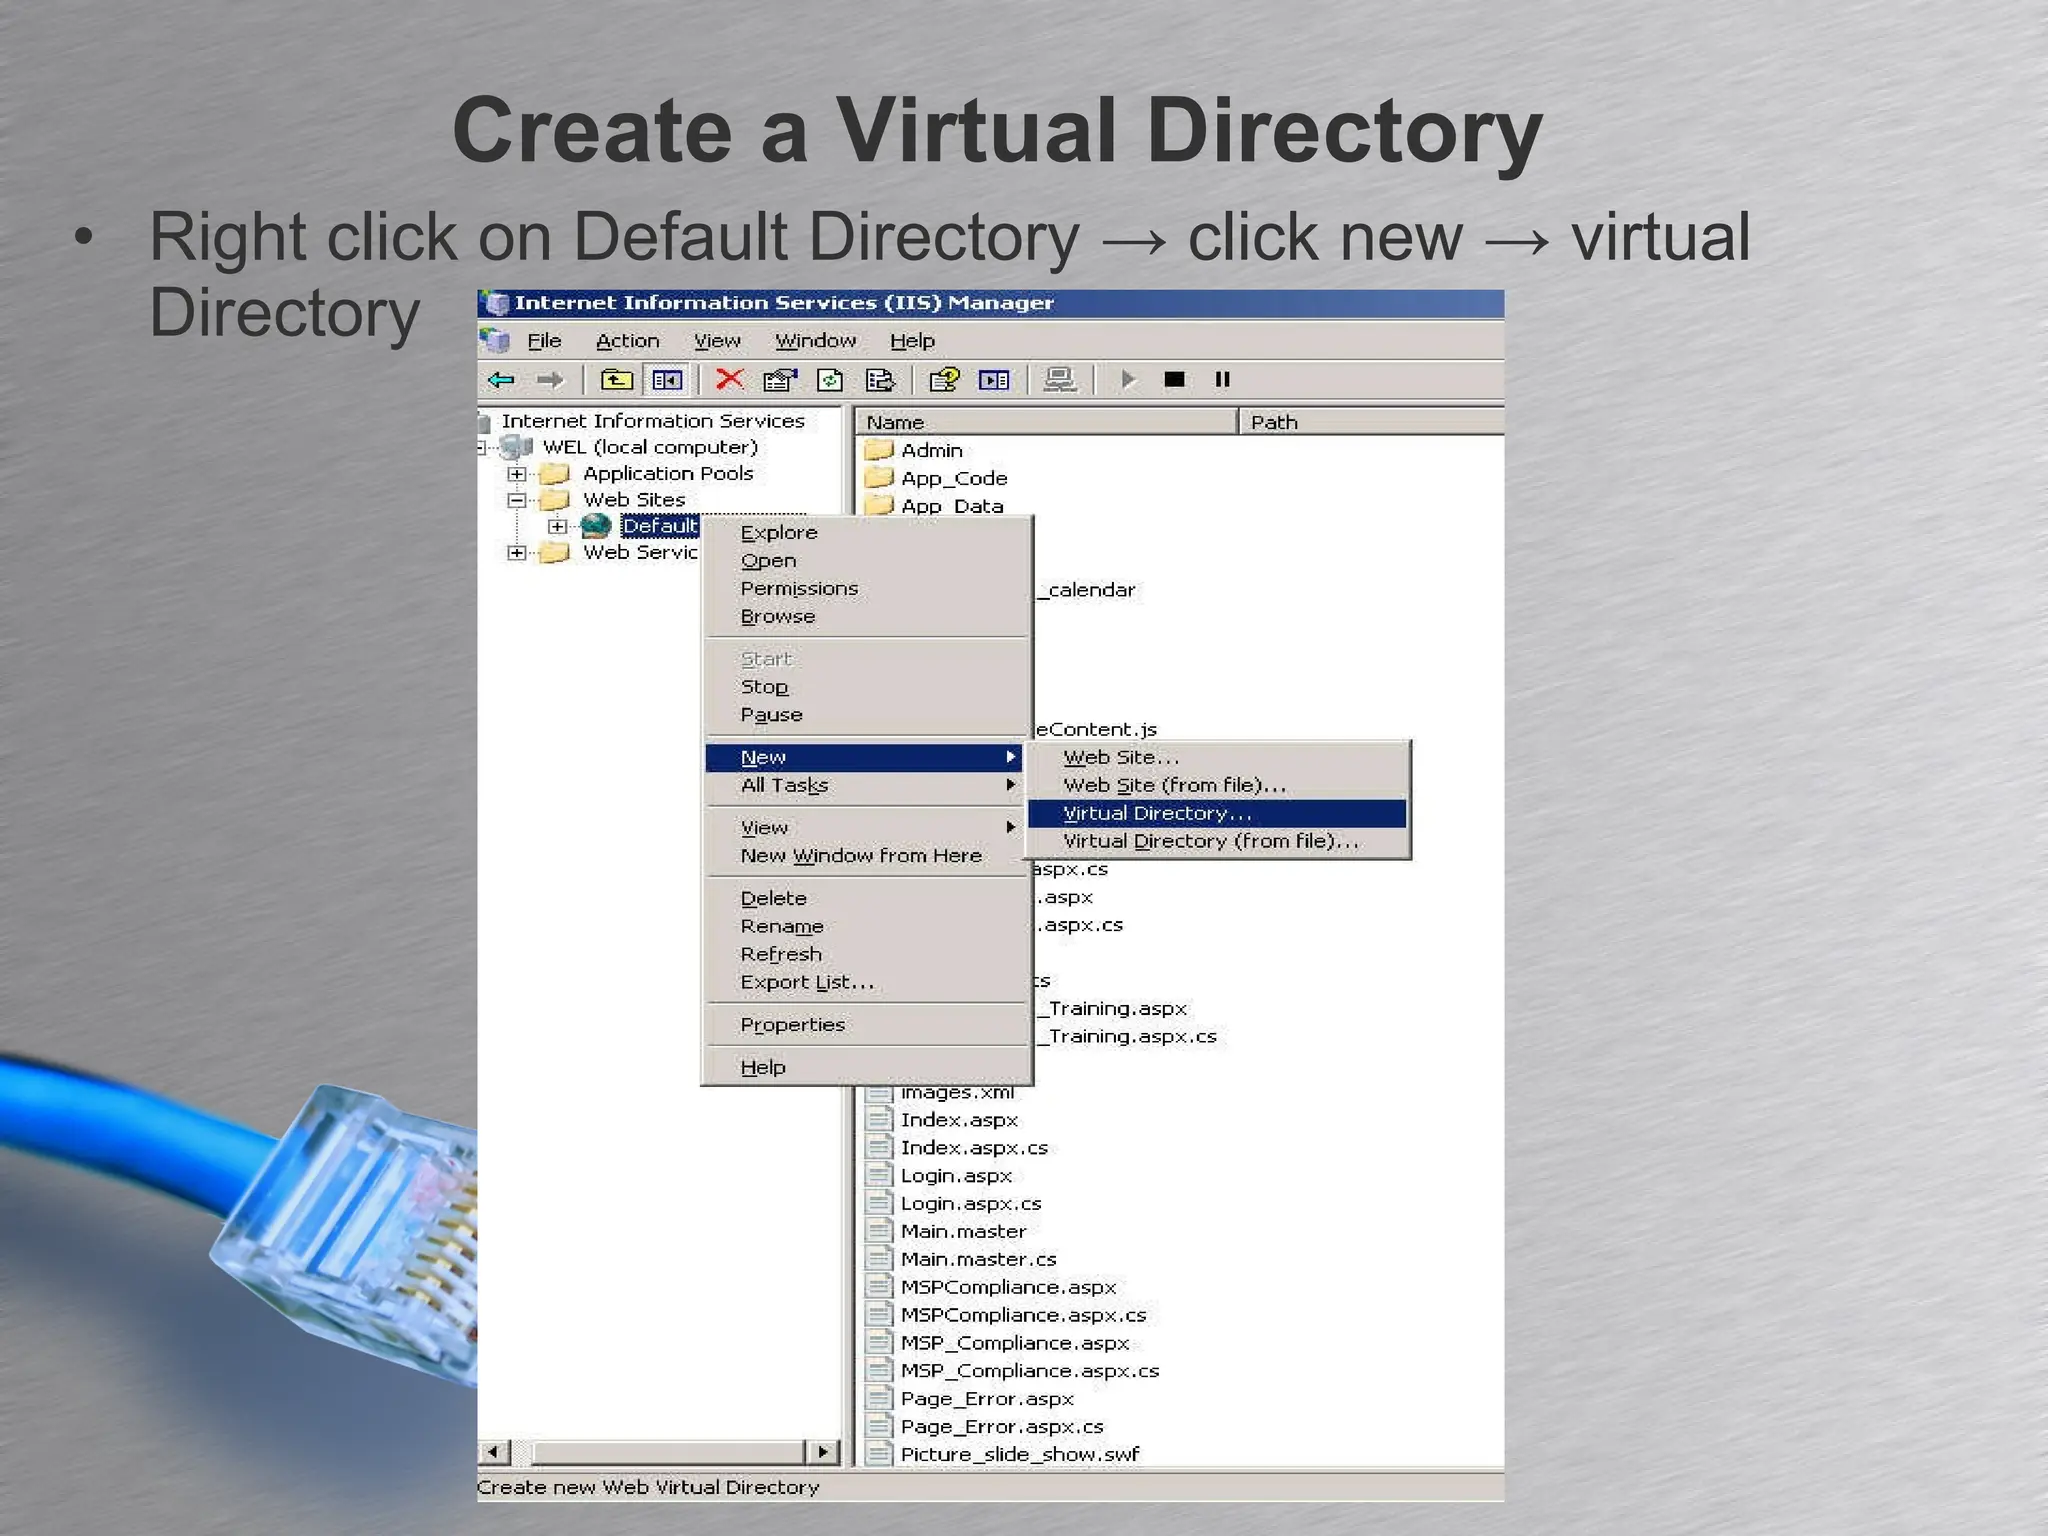This screenshot has height=1536, width=2048.
Task: Click the Application Pools folder icon
Action: click(555, 473)
